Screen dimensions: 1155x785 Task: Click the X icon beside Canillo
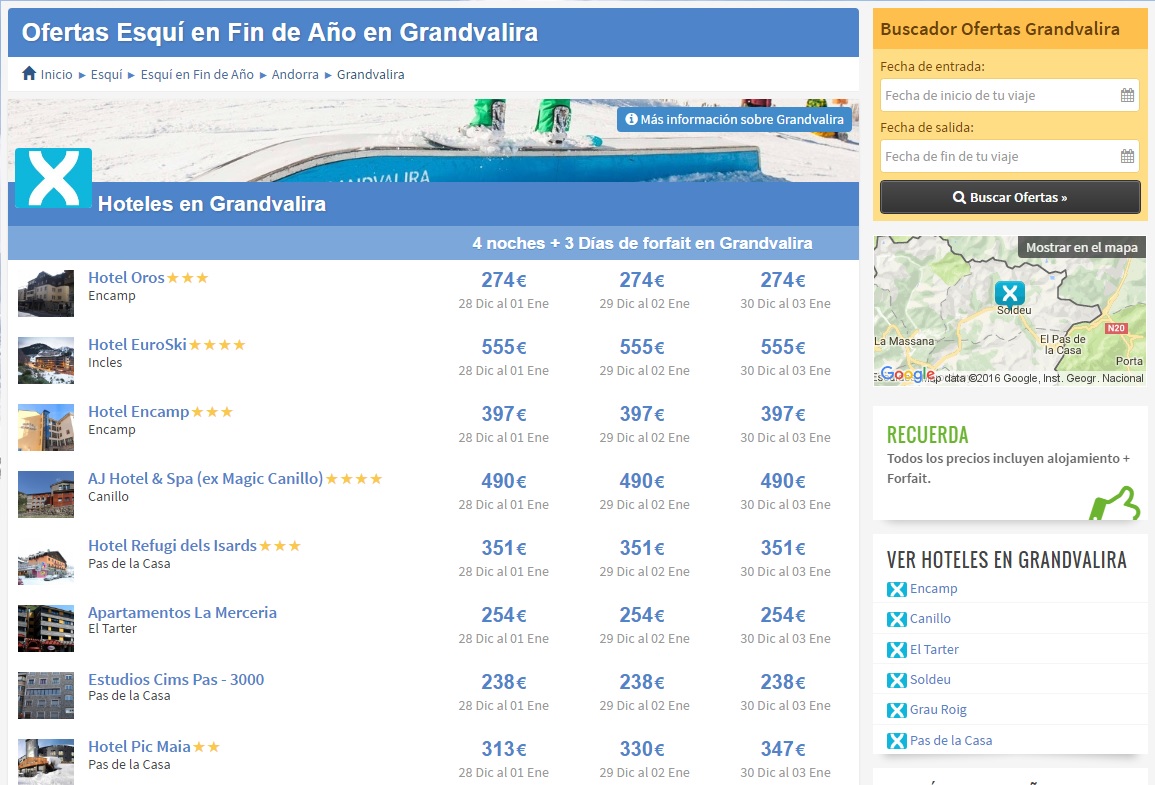tap(896, 619)
